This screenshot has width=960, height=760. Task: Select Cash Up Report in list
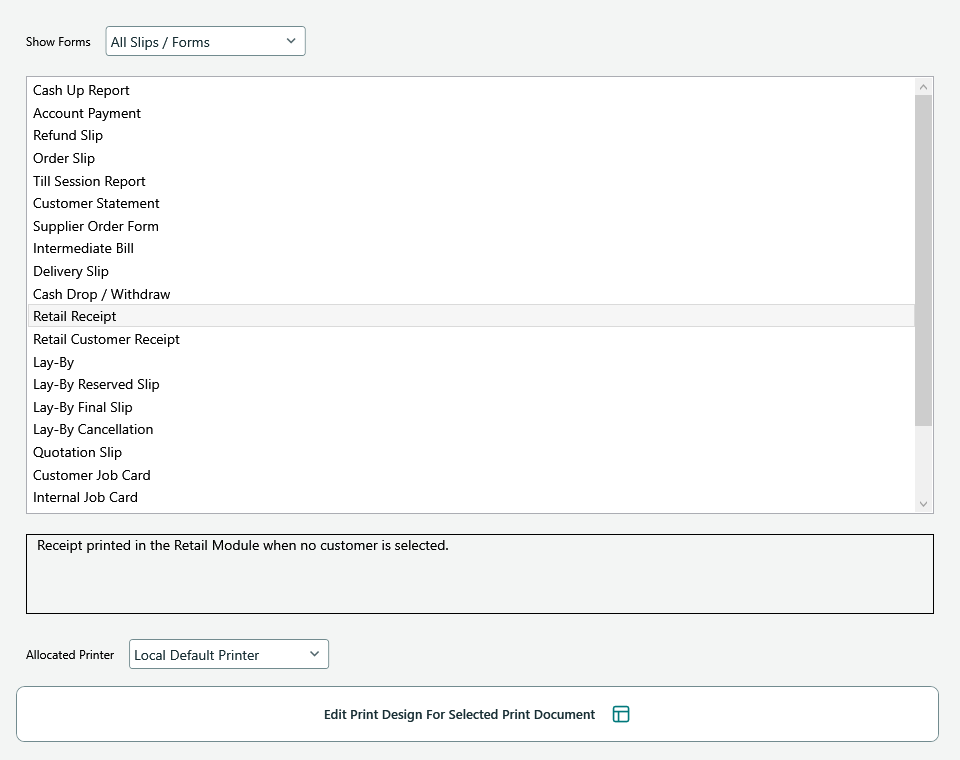point(471,91)
